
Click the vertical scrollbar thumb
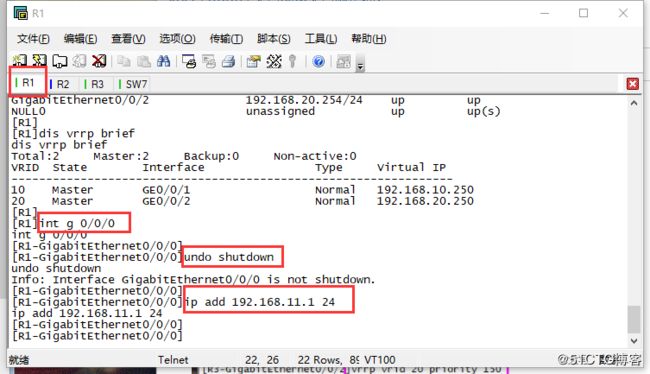[634, 319]
